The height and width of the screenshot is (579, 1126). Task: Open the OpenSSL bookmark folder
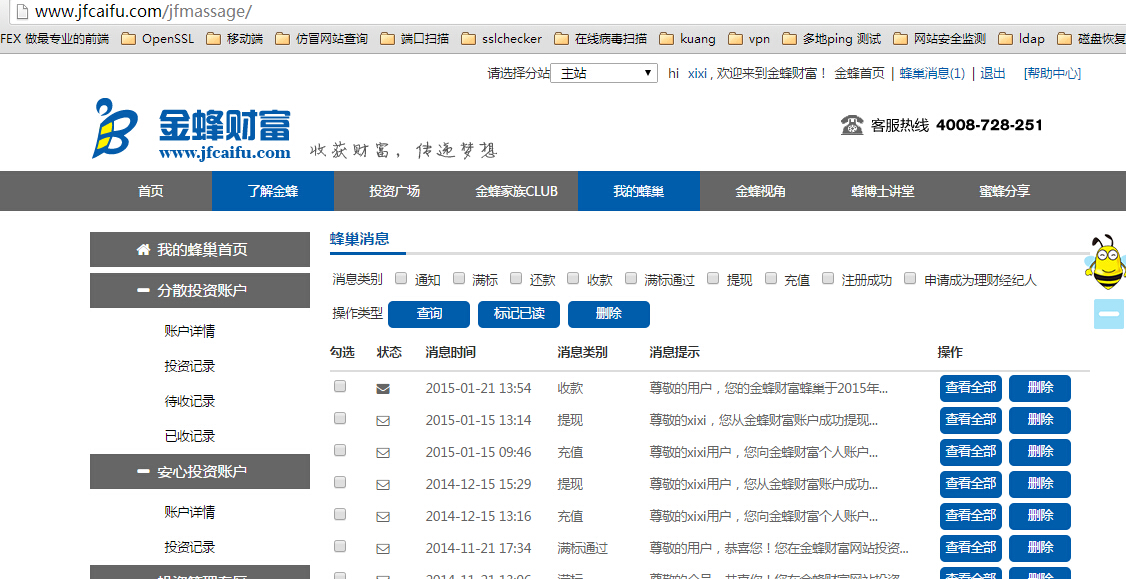158,39
